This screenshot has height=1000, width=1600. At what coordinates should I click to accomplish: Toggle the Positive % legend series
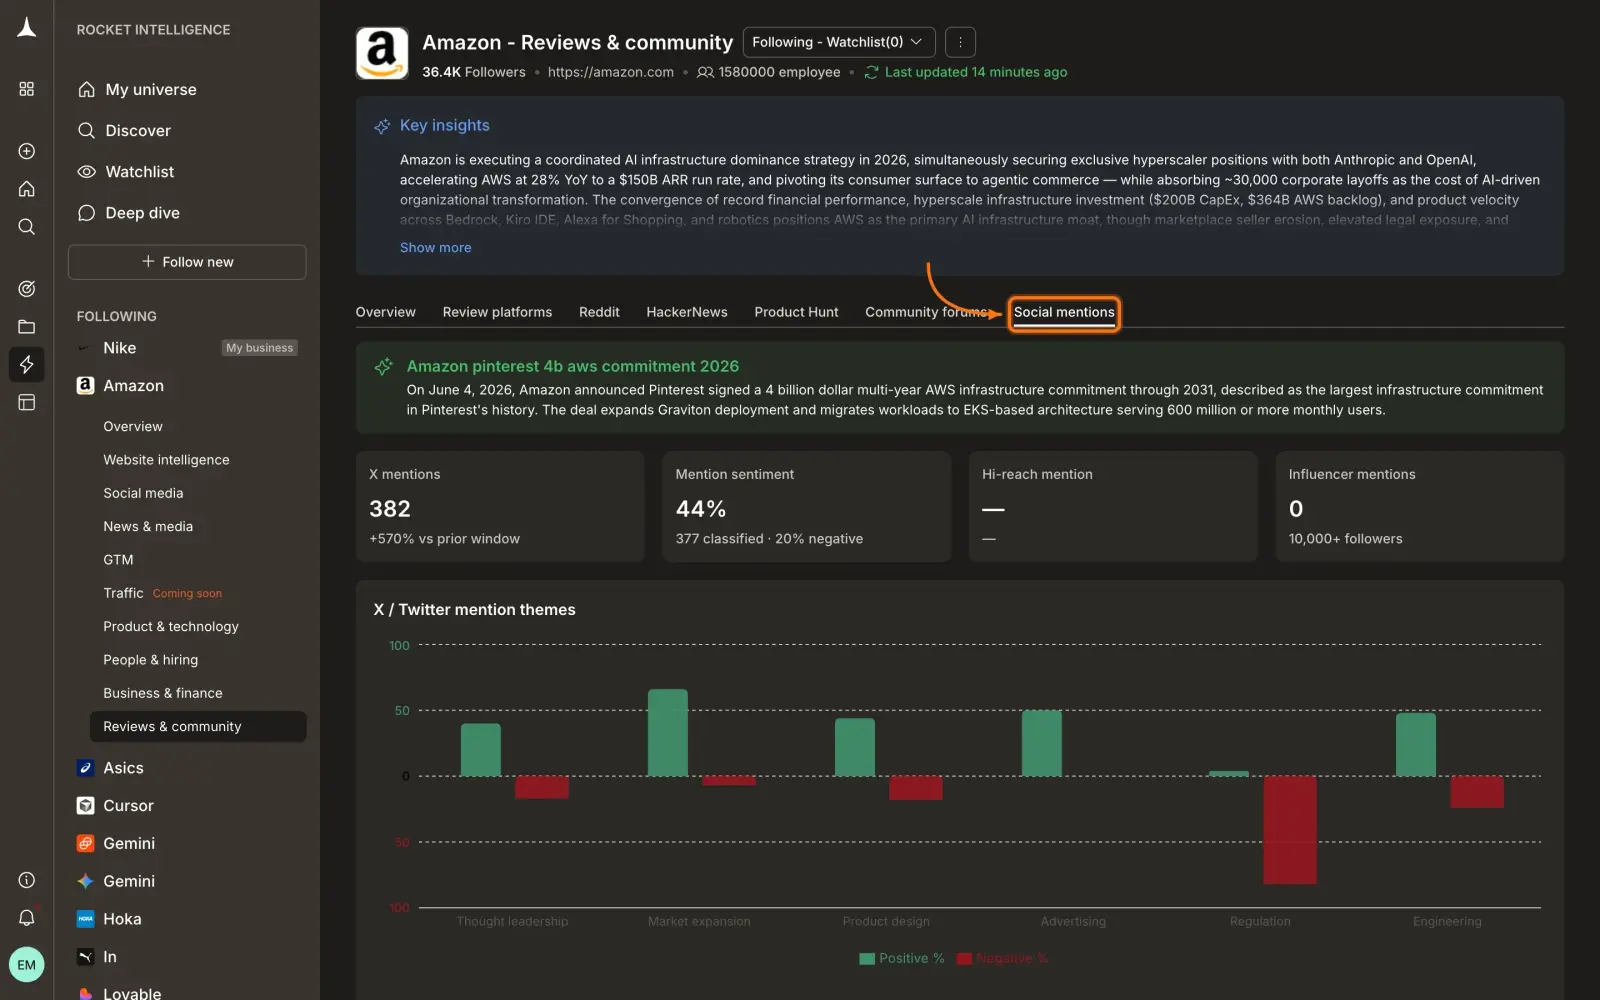click(x=902, y=958)
